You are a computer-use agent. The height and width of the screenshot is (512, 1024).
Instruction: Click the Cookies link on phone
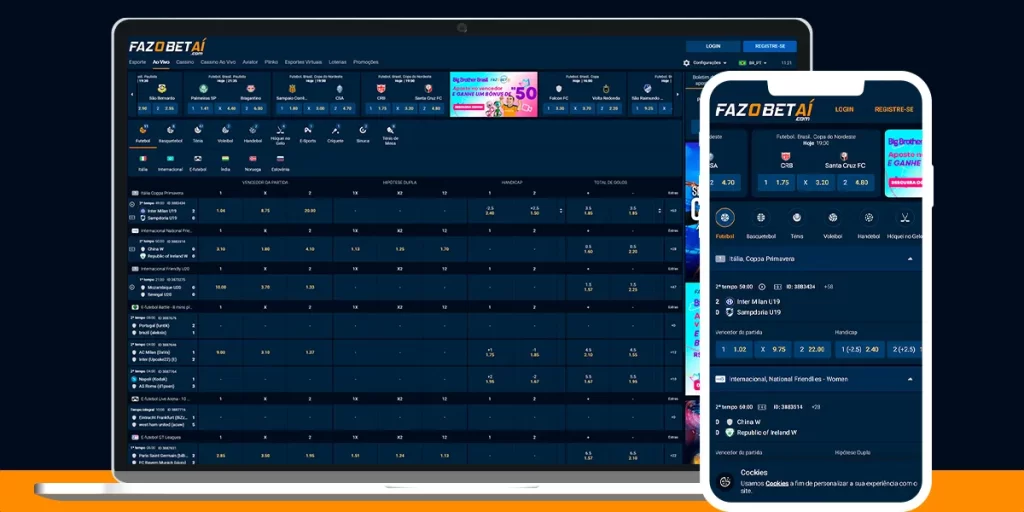tap(776, 483)
